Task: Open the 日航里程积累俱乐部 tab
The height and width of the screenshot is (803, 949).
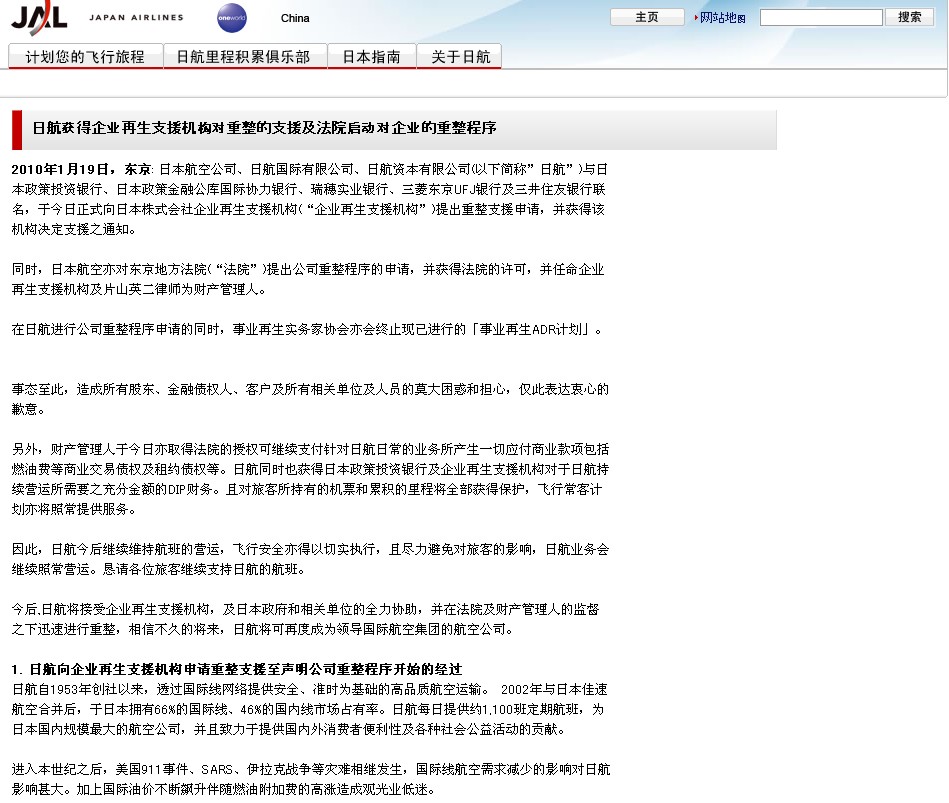Action: (245, 56)
